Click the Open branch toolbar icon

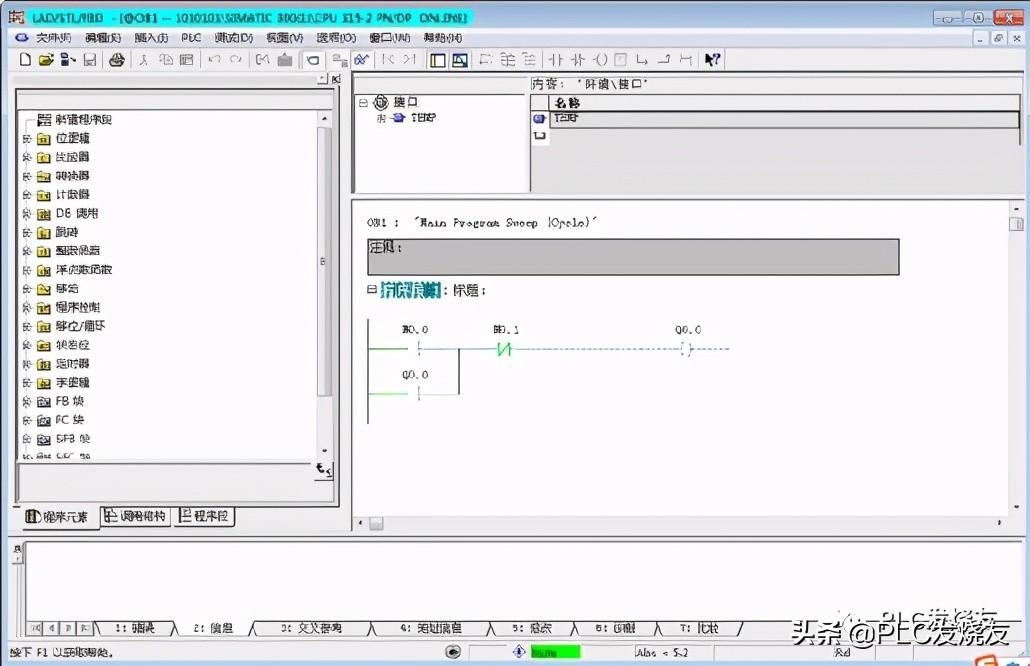pyautogui.click(x=642, y=60)
